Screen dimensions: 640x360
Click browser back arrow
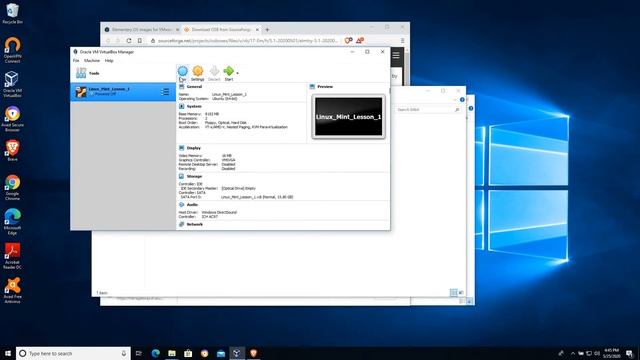108,41
